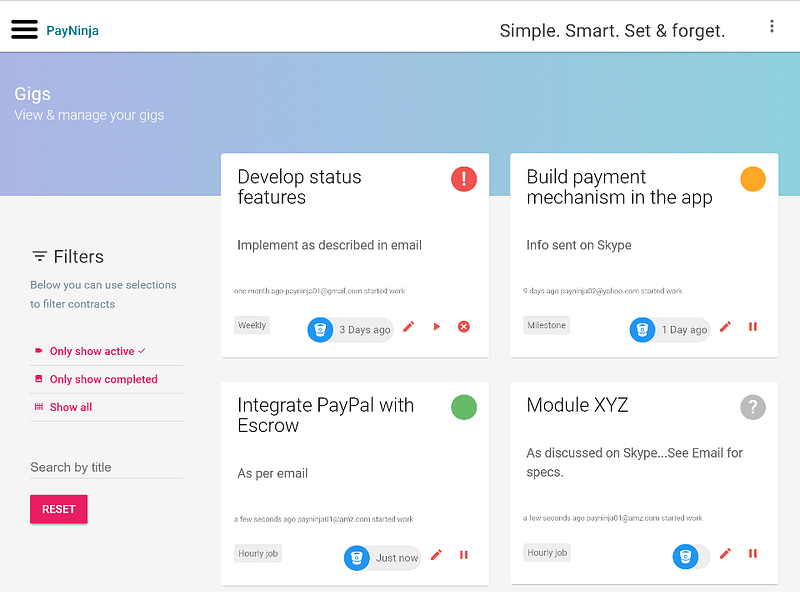This screenshot has height=600, width=800.
Task: Click 'As discussed on Skype' description text
Action: click(634, 462)
